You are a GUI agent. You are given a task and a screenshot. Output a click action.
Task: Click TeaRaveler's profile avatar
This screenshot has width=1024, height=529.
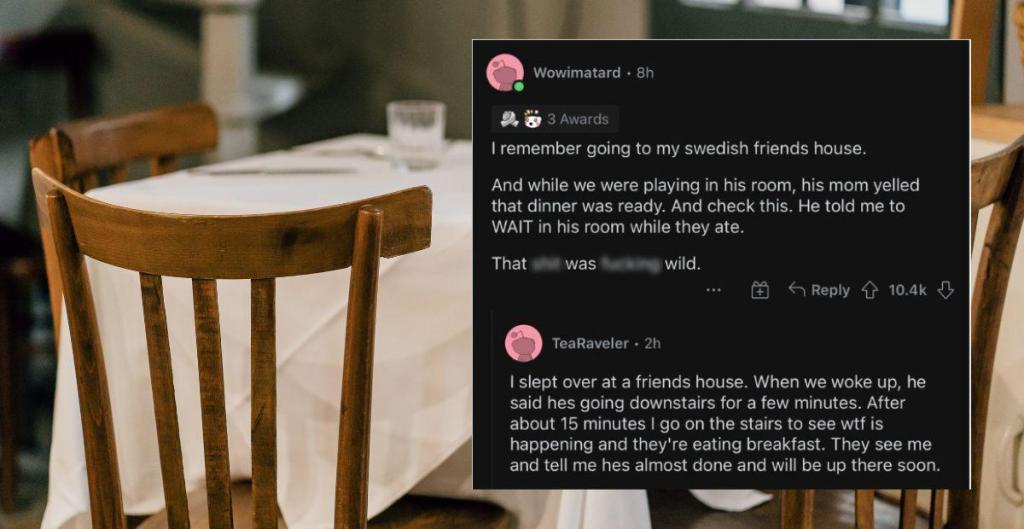[524, 343]
